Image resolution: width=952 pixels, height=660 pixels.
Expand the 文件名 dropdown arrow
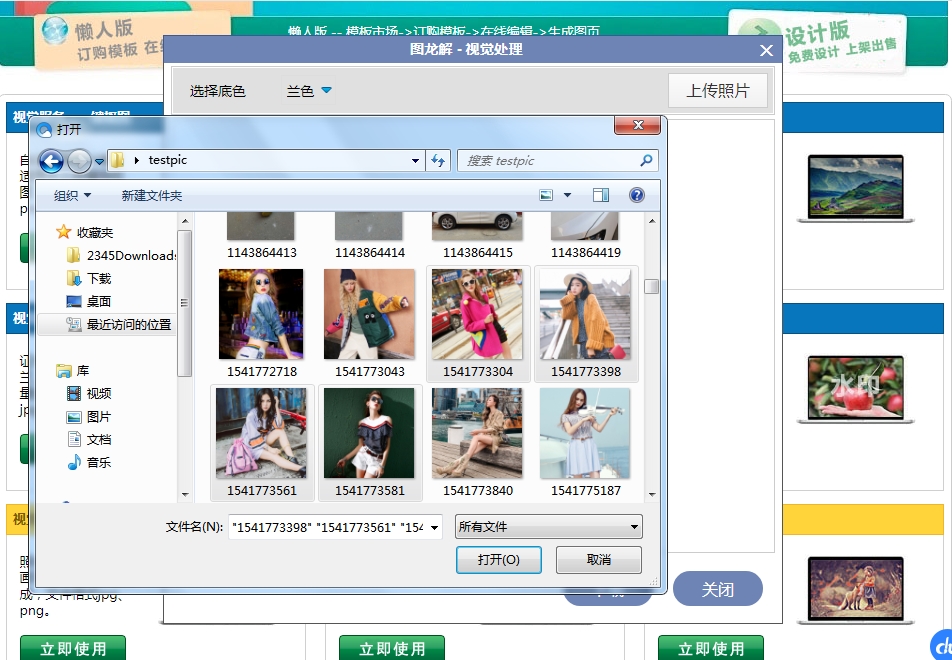pyautogui.click(x=435, y=527)
